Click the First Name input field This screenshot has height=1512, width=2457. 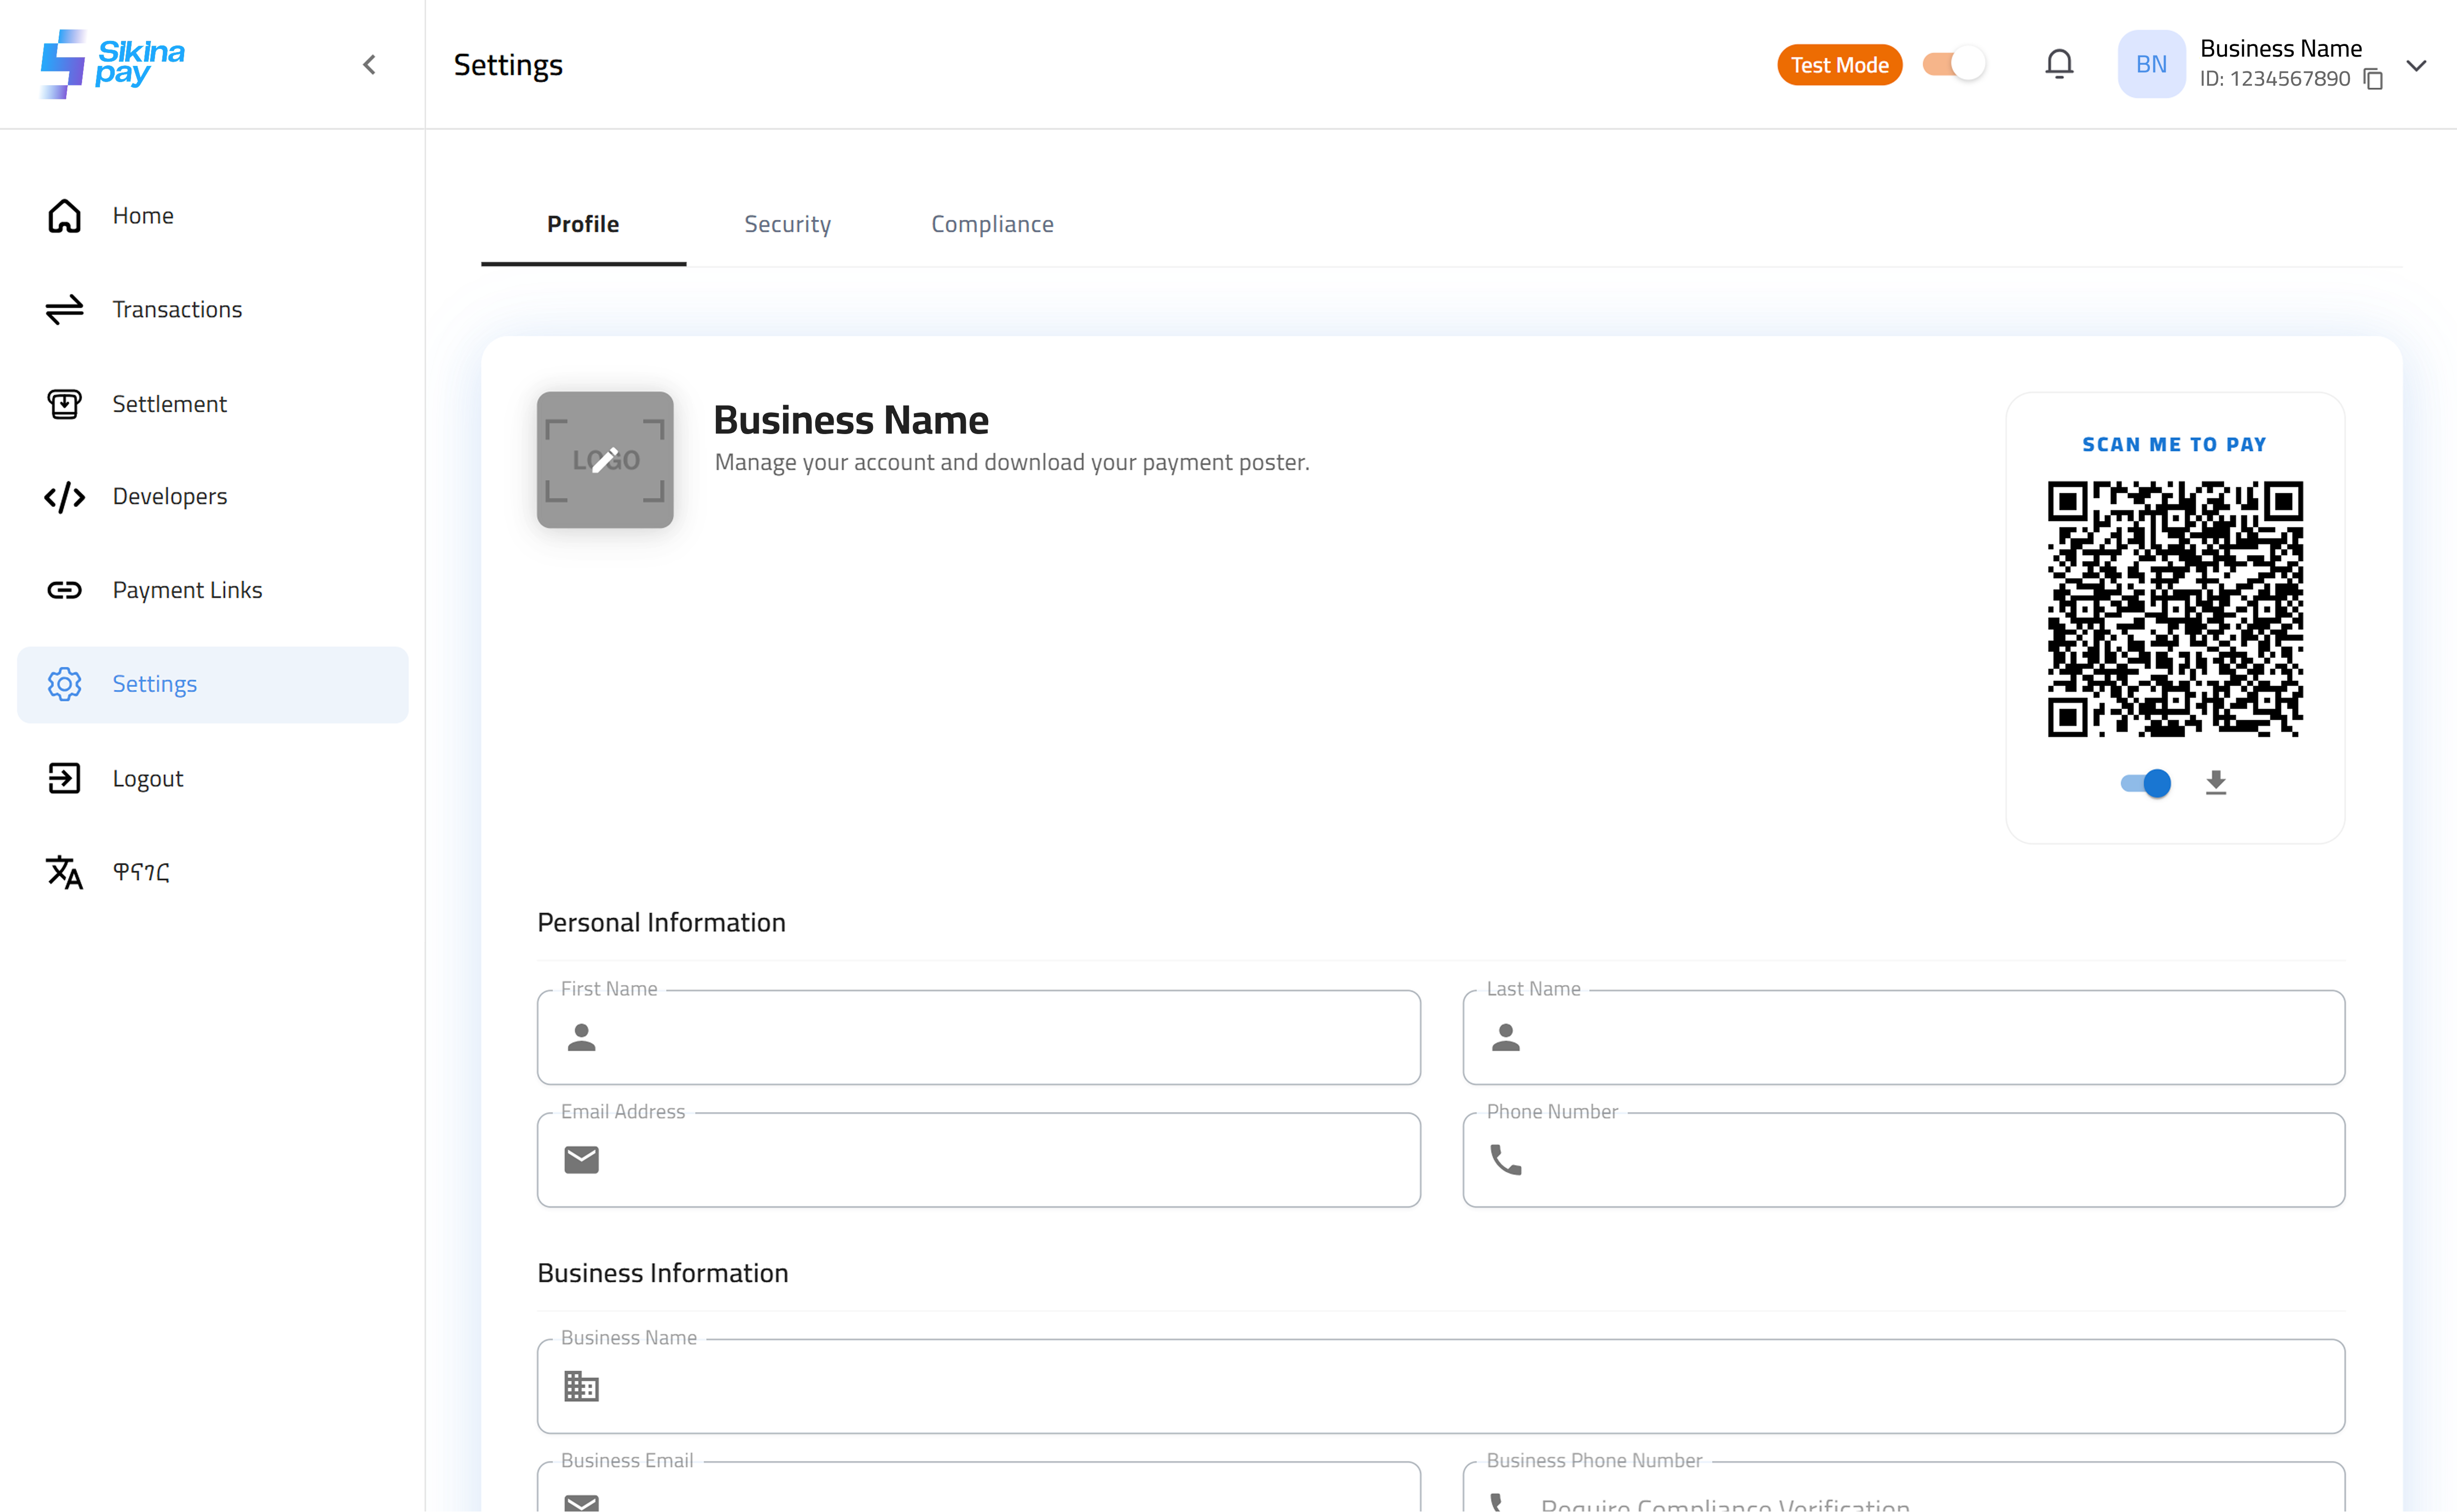1000,1038
